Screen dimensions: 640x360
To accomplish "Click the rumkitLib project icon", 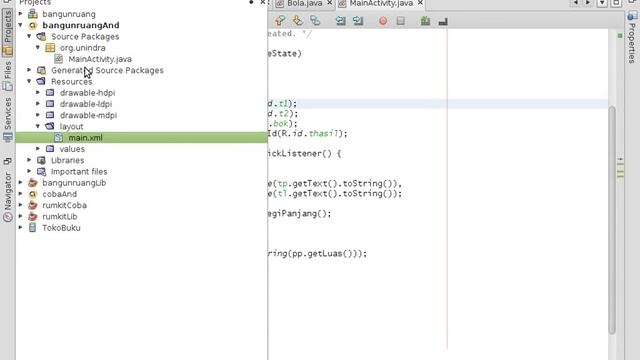I will click(x=33, y=216).
